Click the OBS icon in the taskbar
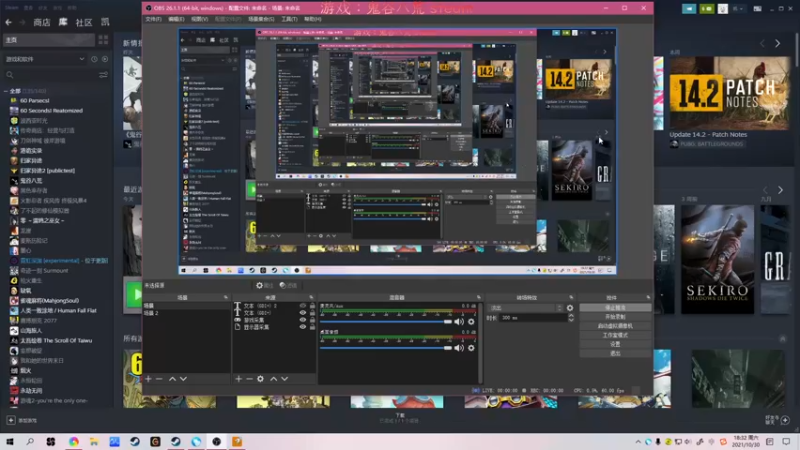The height and width of the screenshot is (450, 800). tap(216, 441)
